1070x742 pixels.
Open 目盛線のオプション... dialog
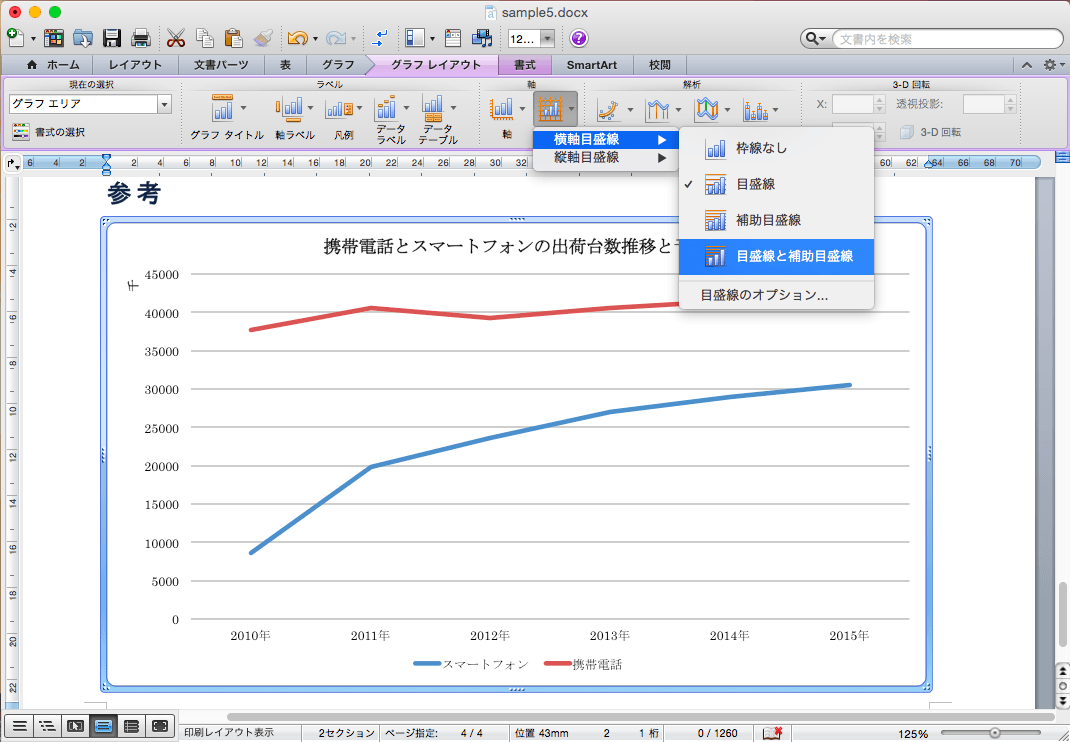pyautogui.click(x=777, y=296)
